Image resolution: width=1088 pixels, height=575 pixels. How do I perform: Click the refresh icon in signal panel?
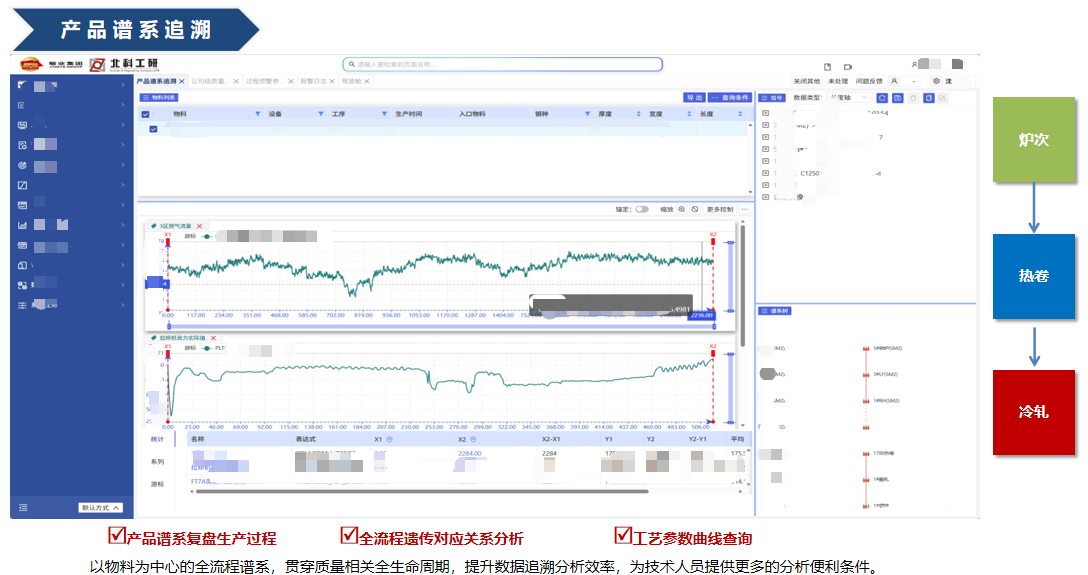pos(882,98)
